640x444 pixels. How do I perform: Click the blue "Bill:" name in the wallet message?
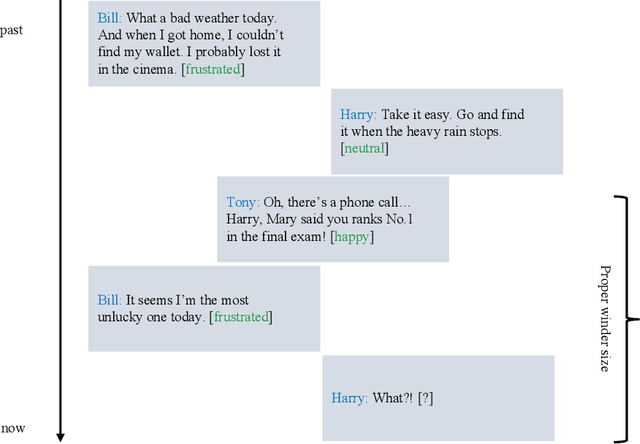click(x=112, y=19)
